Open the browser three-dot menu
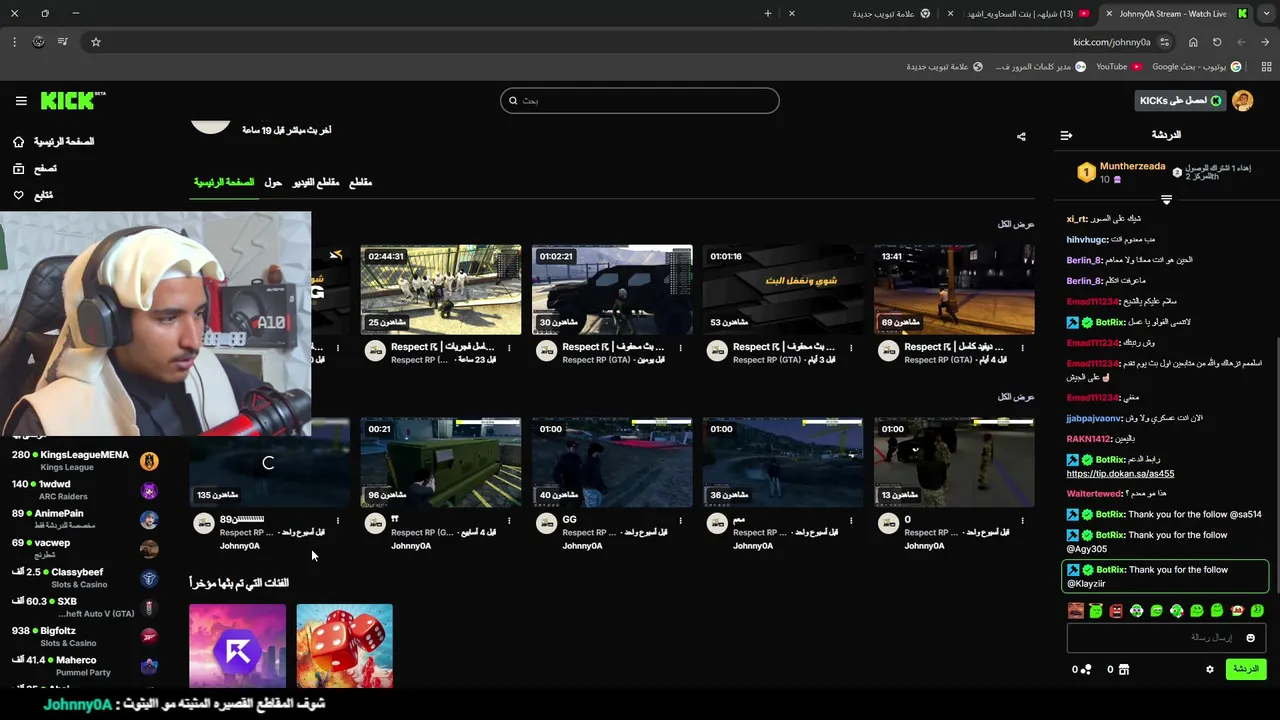 click(x=14, y=42)
